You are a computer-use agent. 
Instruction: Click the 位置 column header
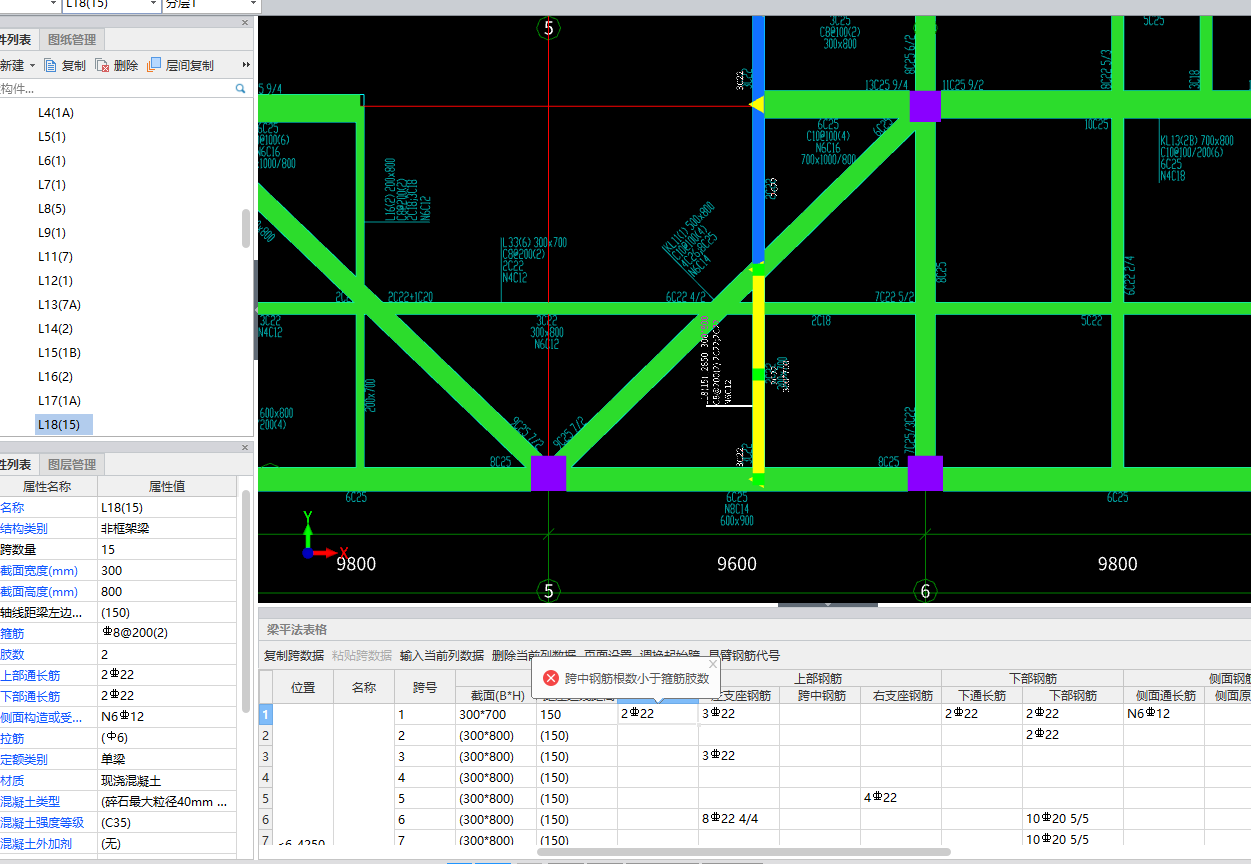[303, 687]
